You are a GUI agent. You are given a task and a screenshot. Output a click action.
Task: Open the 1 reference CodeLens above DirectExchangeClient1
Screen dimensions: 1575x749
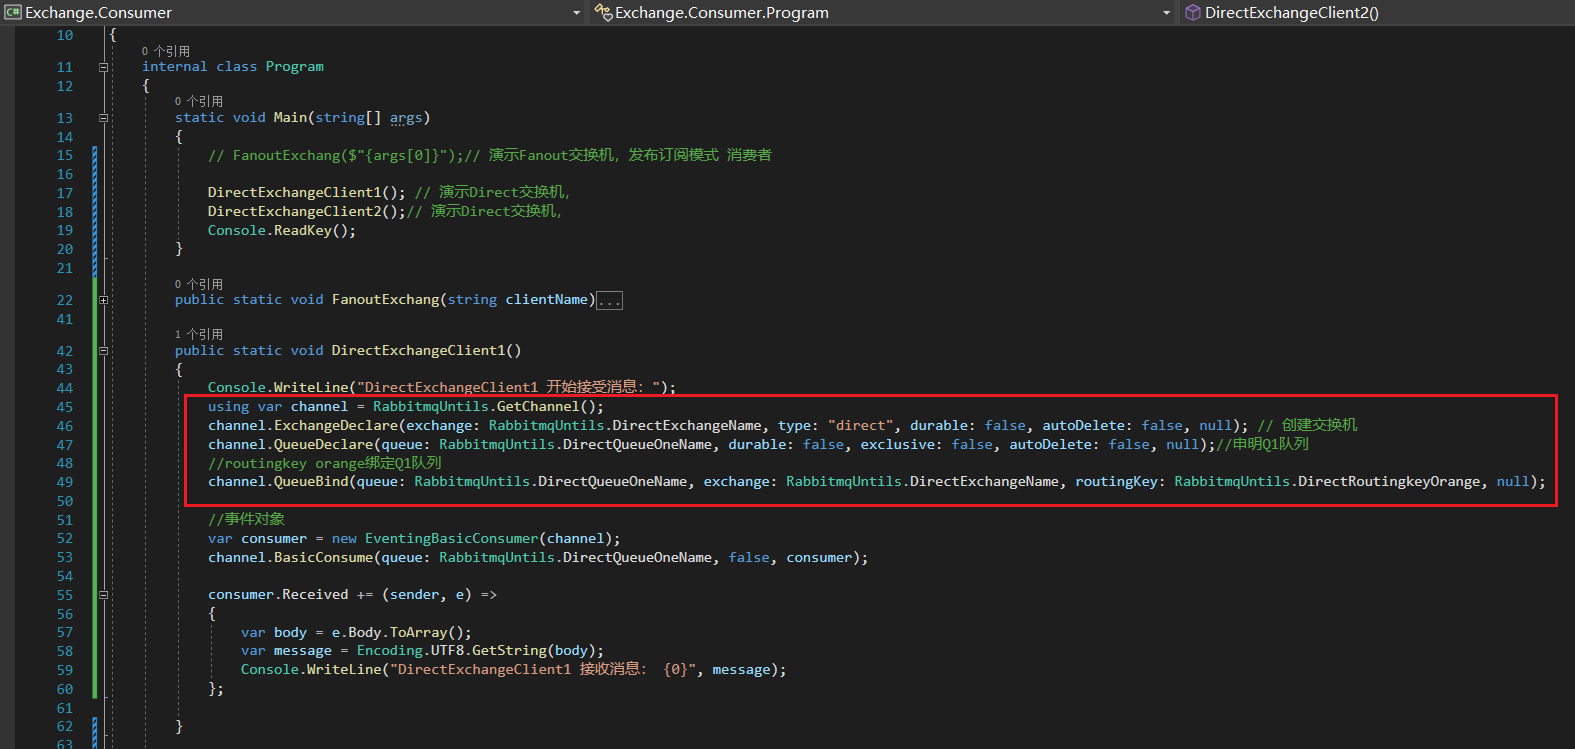click(x=199, y=334)
